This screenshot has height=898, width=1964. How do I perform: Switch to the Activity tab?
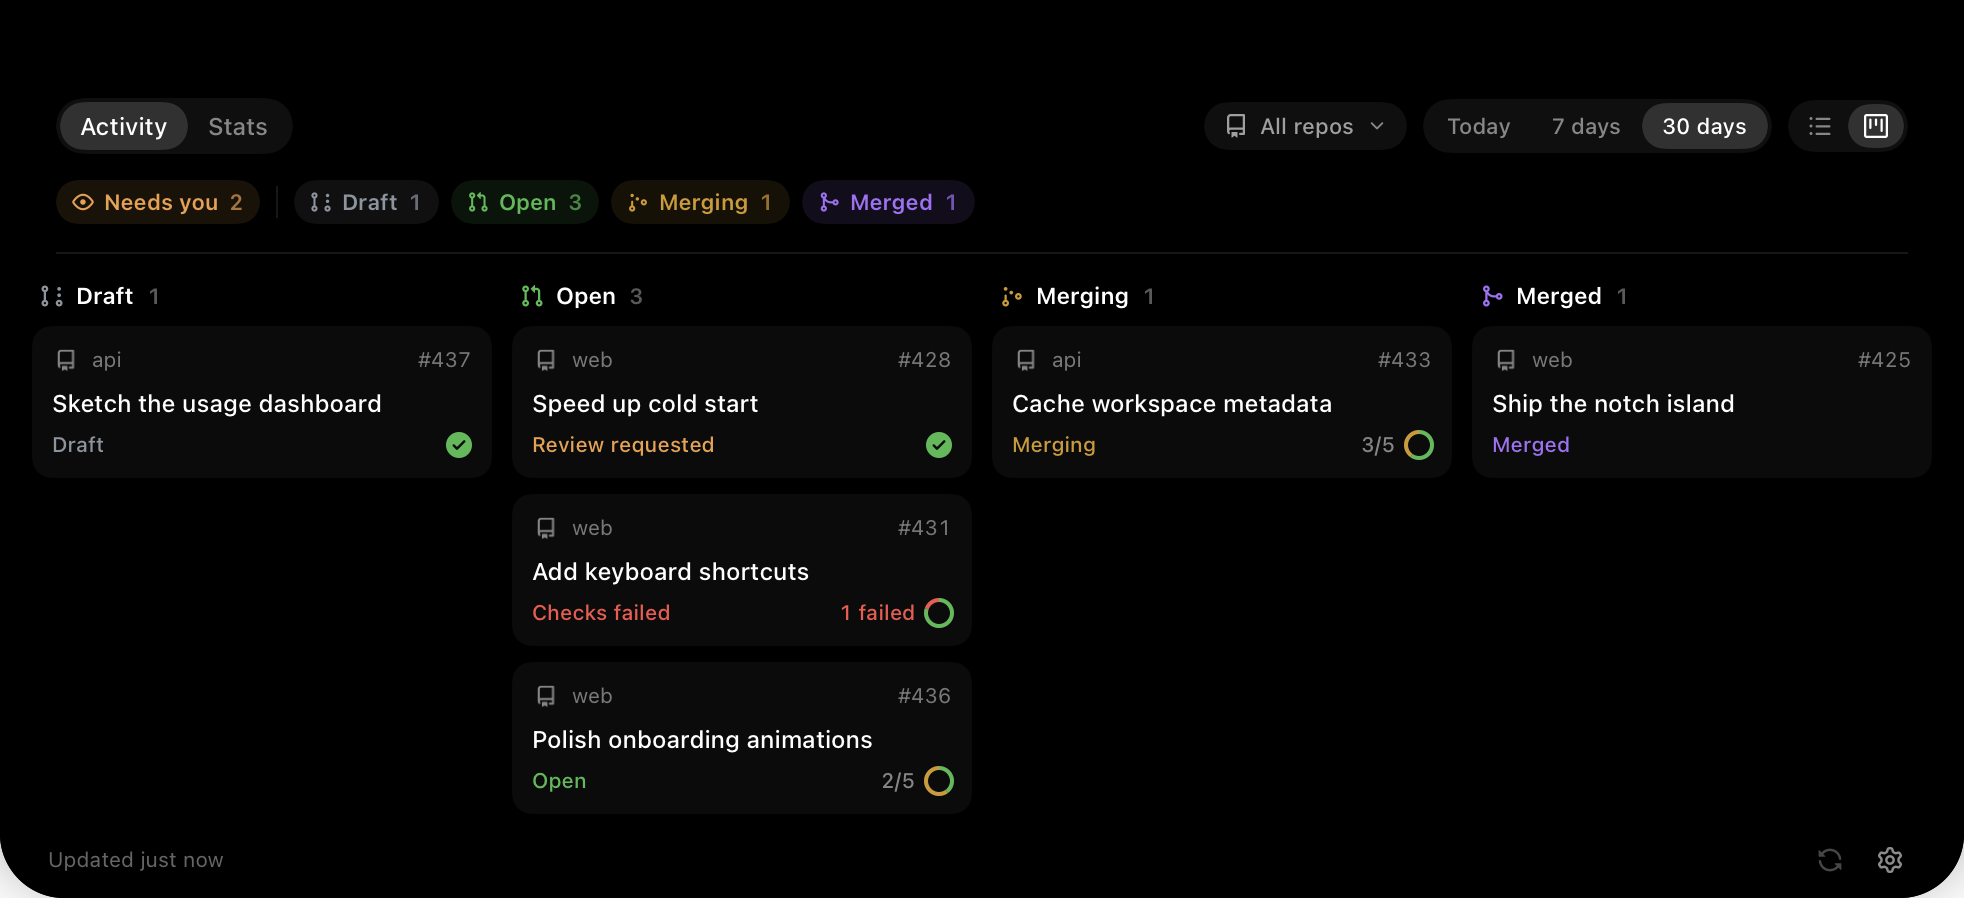(124, 126)
